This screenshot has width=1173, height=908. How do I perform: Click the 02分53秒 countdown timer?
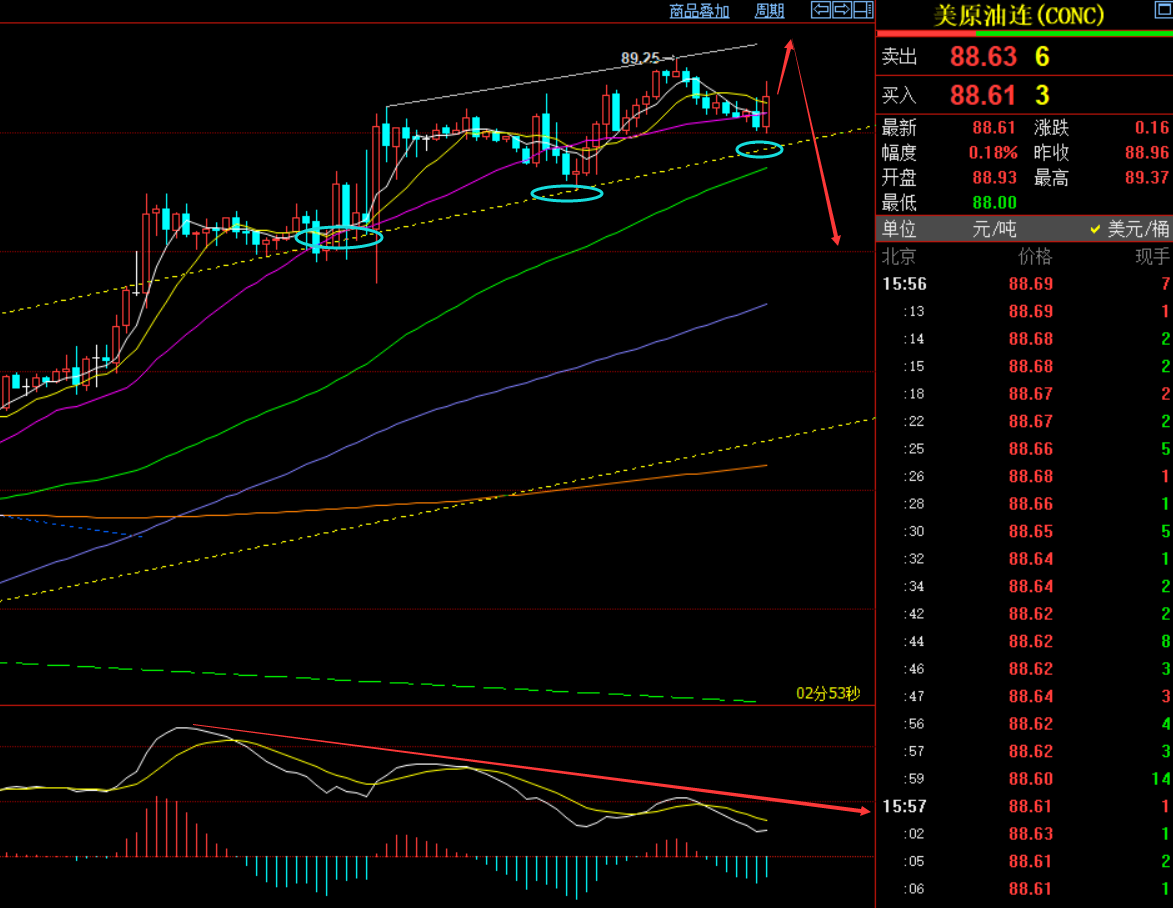828,693
